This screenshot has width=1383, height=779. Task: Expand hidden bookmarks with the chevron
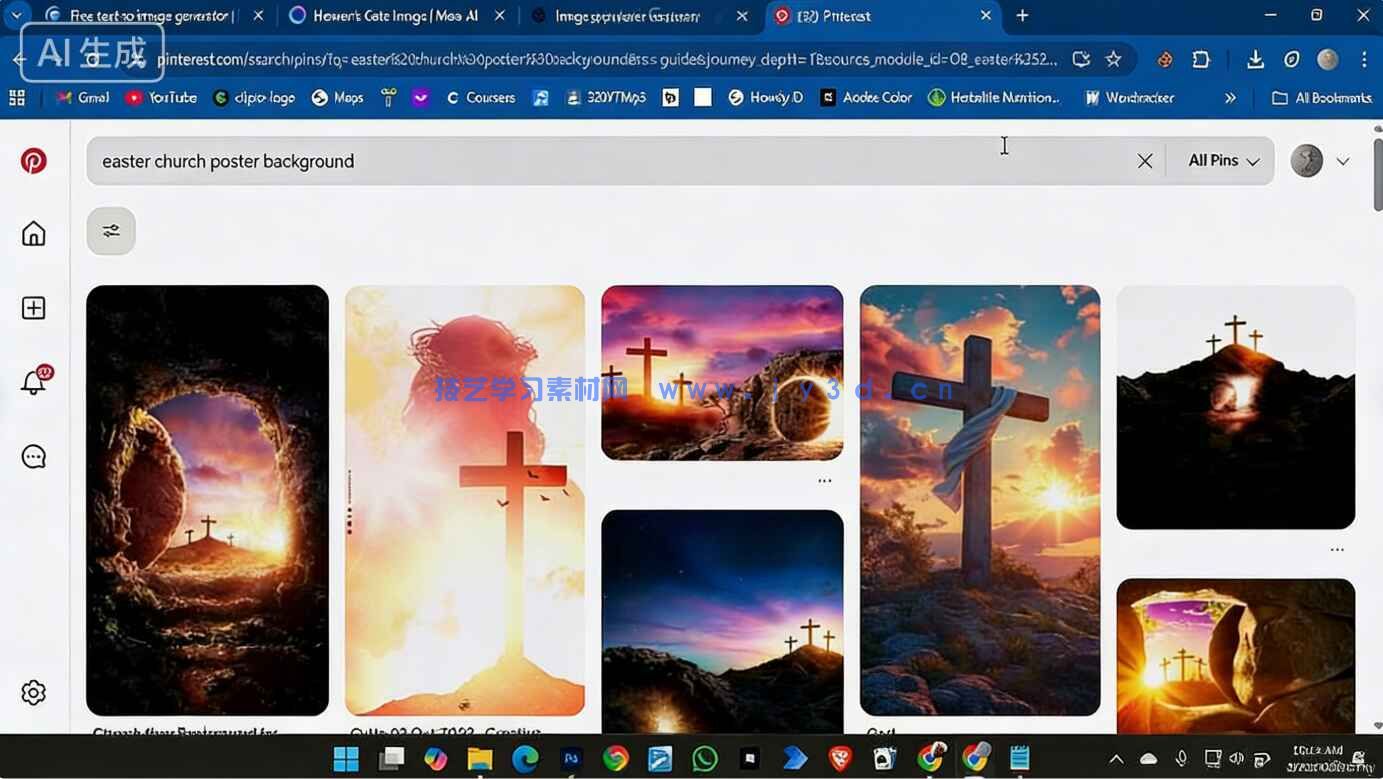click(x=1230, y=97)
